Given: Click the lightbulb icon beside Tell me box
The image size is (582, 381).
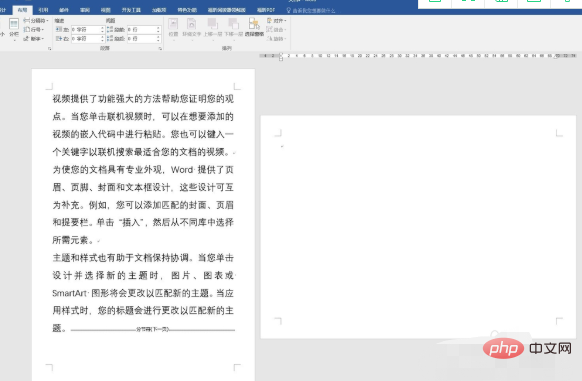Looking at the screenshot, I should tap(288, 10).
